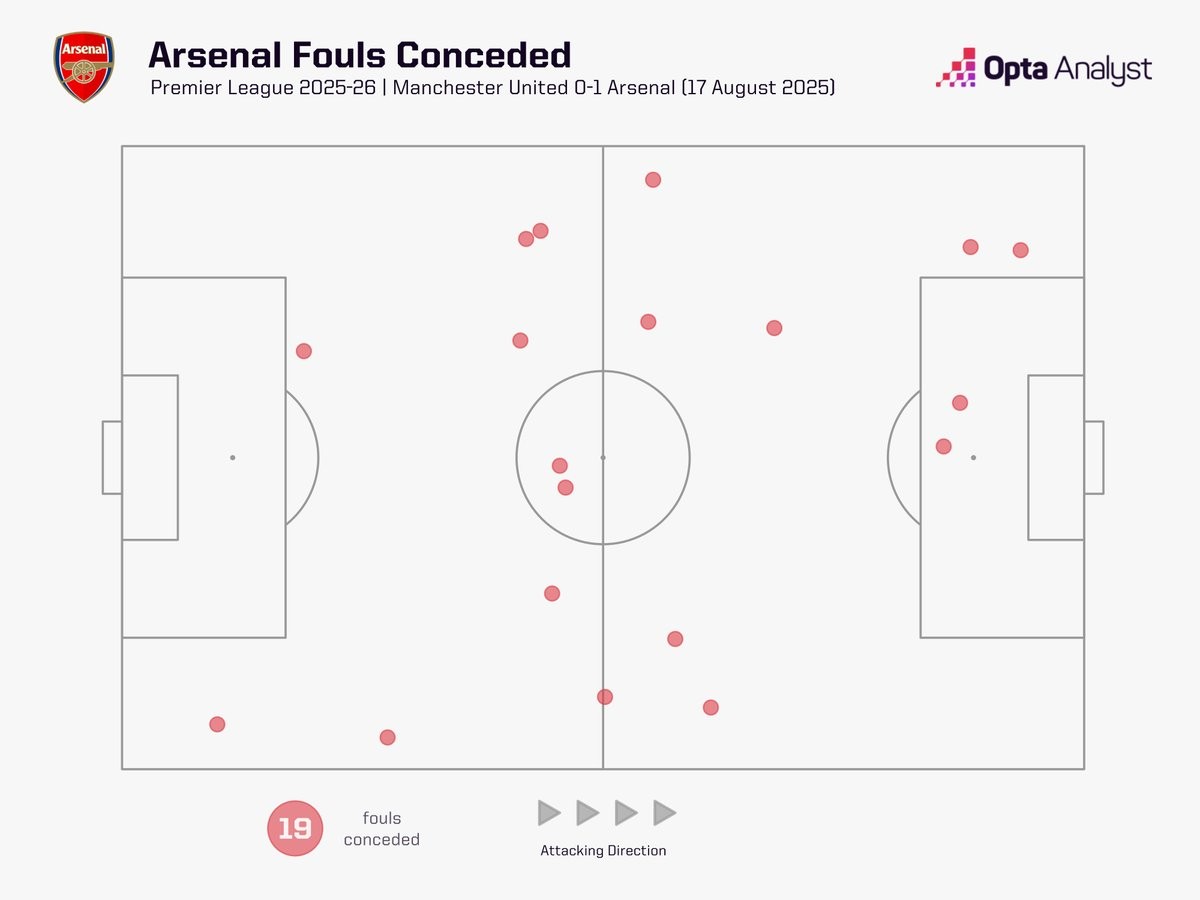Viewport: 1200px width, 900px height.
Task: Click the Arsenal club crest logo
Action: pyautogui.click(x=84, y=67)
